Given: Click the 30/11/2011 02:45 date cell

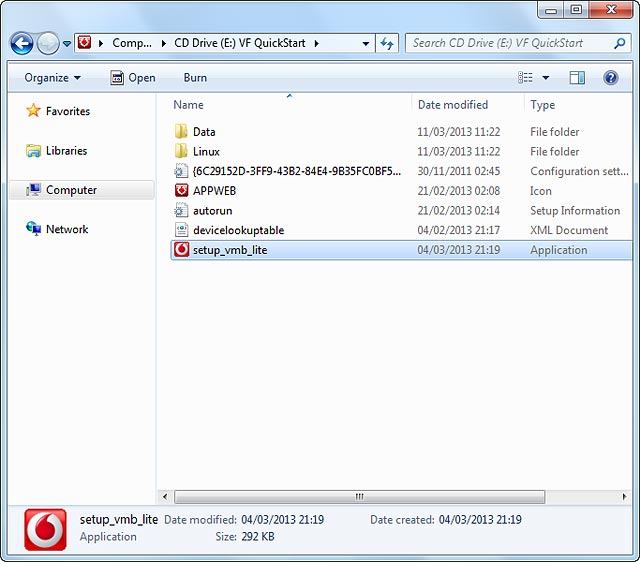Looking at the screenshot, I should point(458,171).
